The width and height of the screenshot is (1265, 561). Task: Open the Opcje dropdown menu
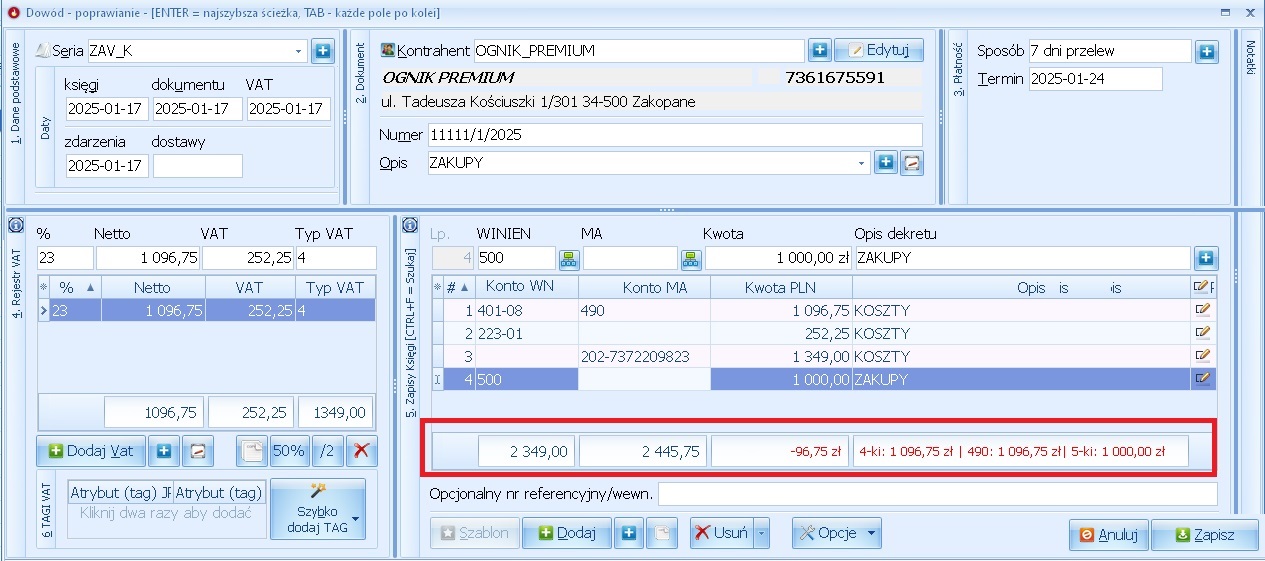837,533
